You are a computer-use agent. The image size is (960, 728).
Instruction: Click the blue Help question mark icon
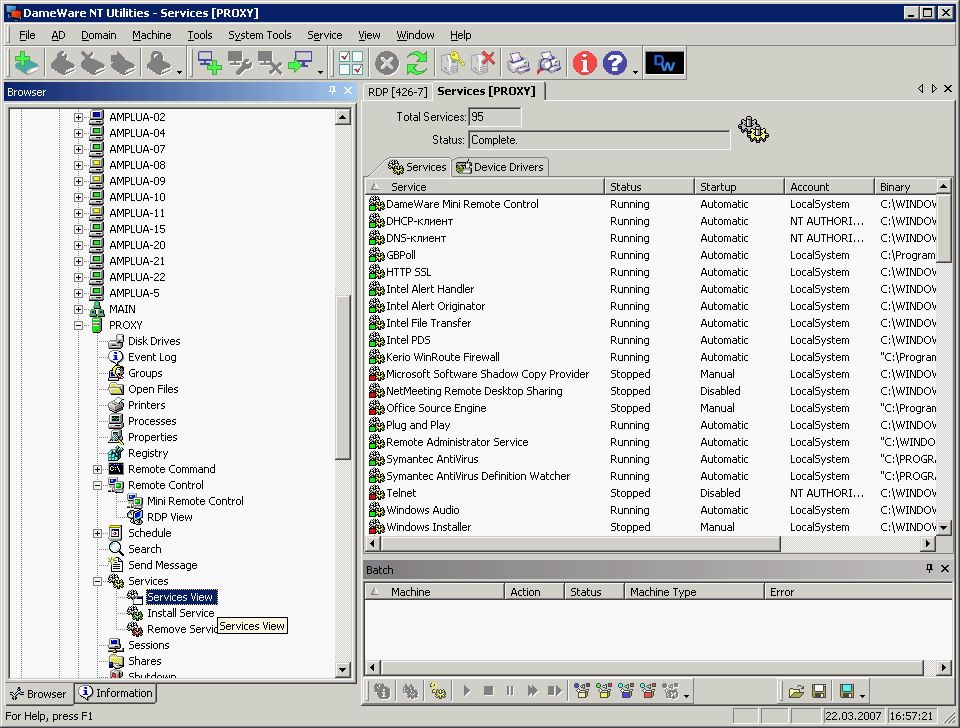(613, 62)
